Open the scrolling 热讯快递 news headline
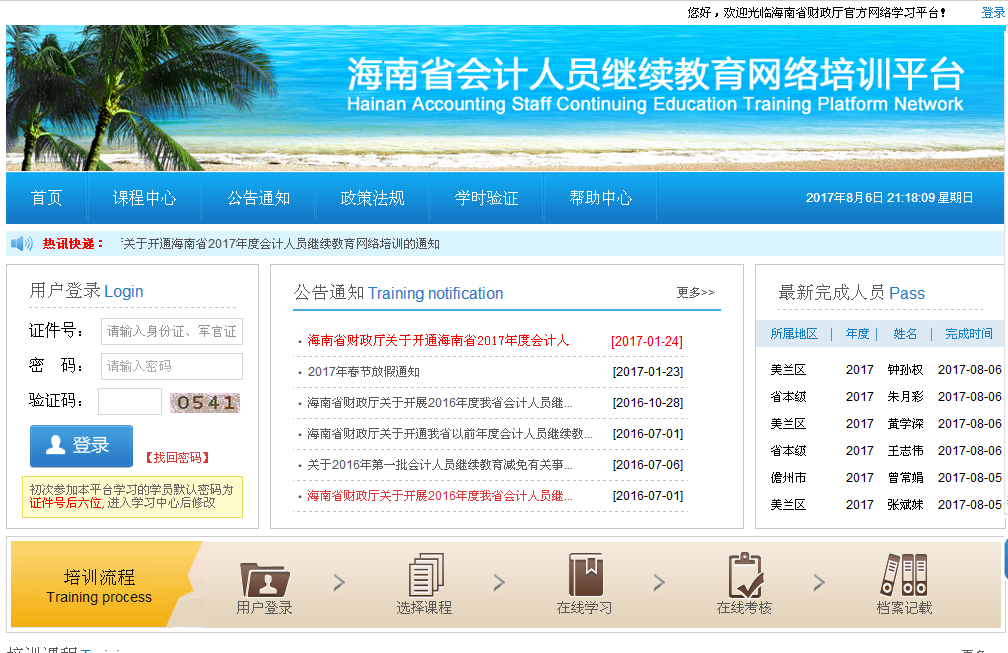 [281, 244]
